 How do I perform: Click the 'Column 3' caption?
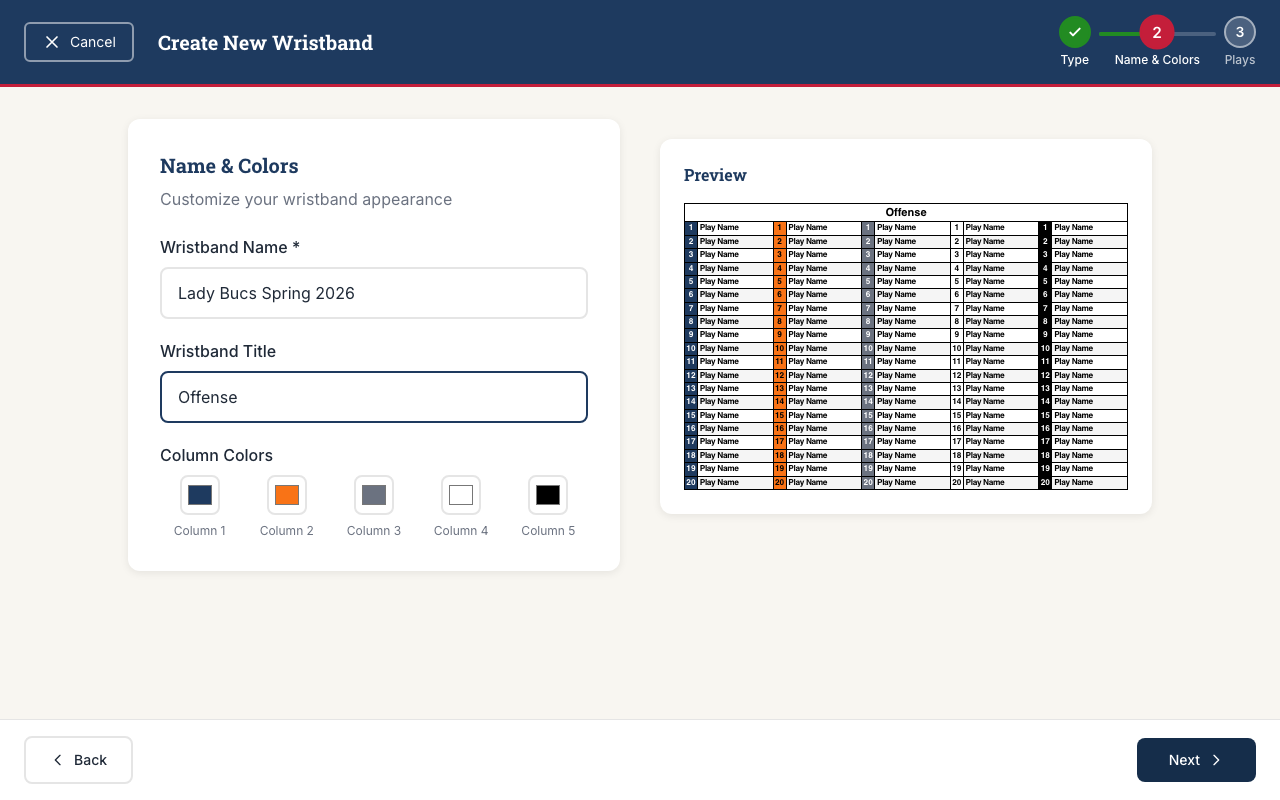374,531
